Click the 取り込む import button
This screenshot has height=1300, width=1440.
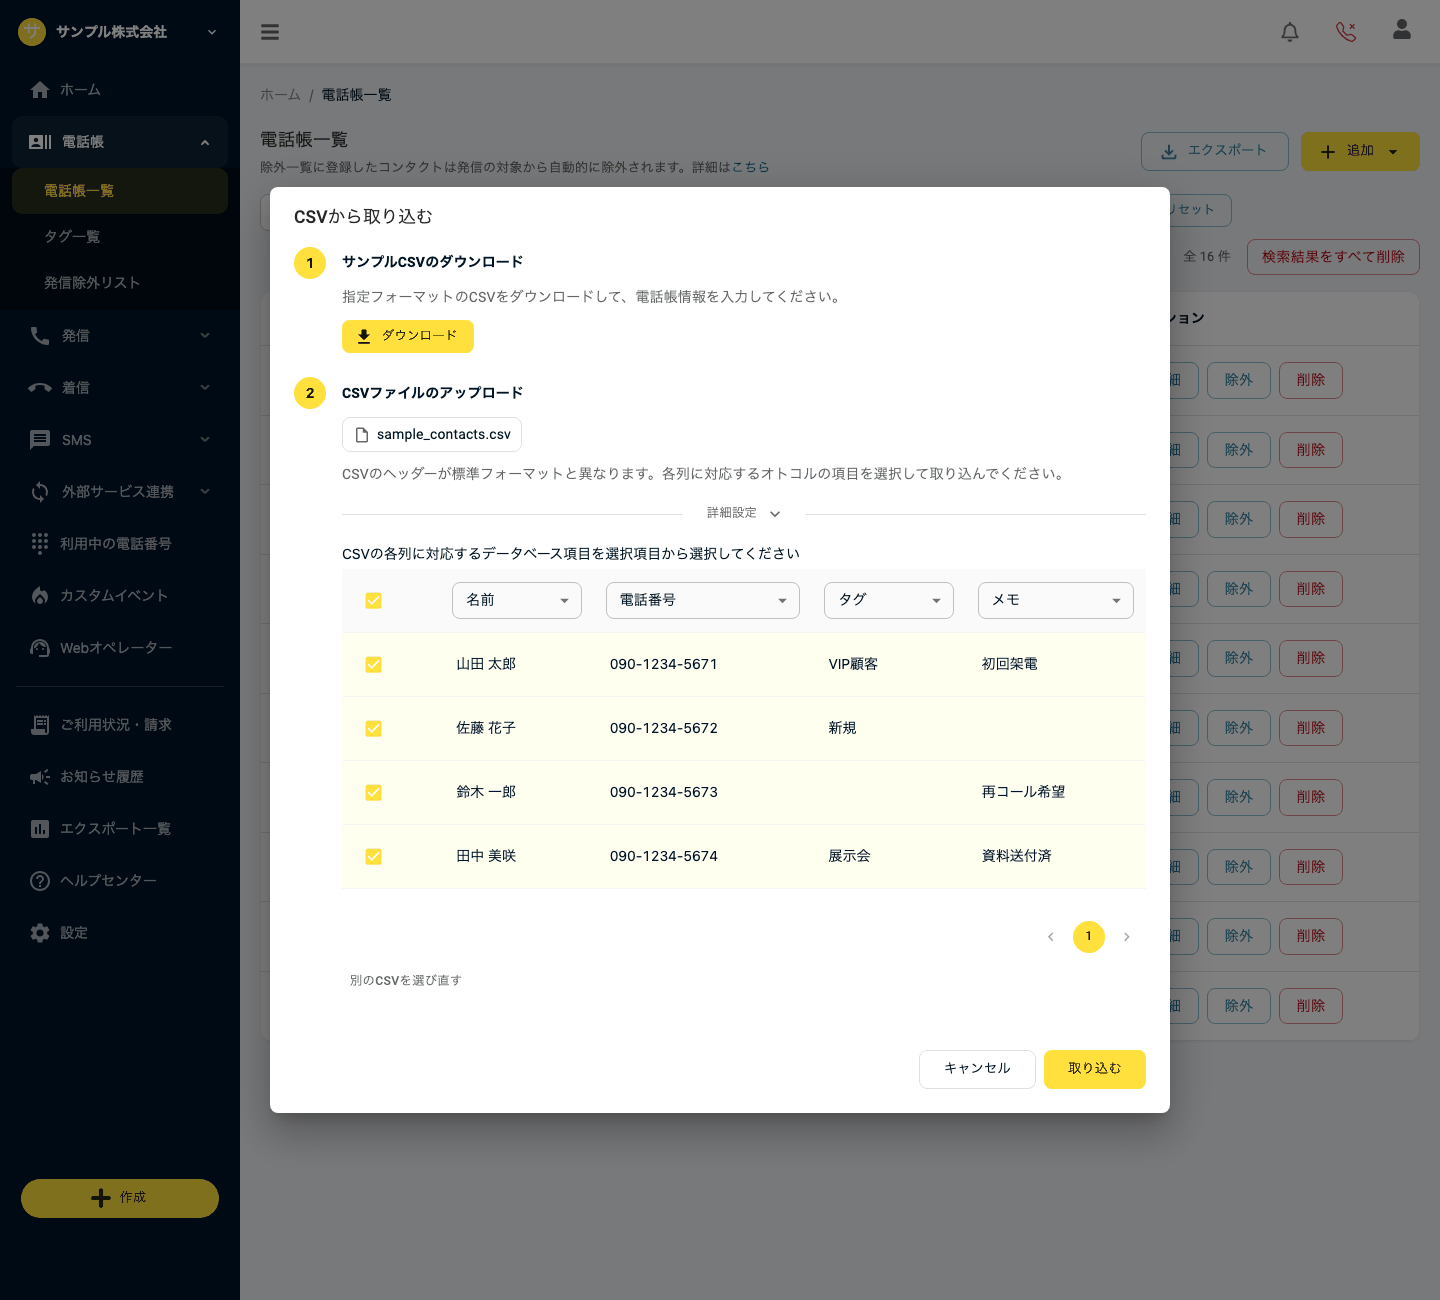point(1095,1069)
